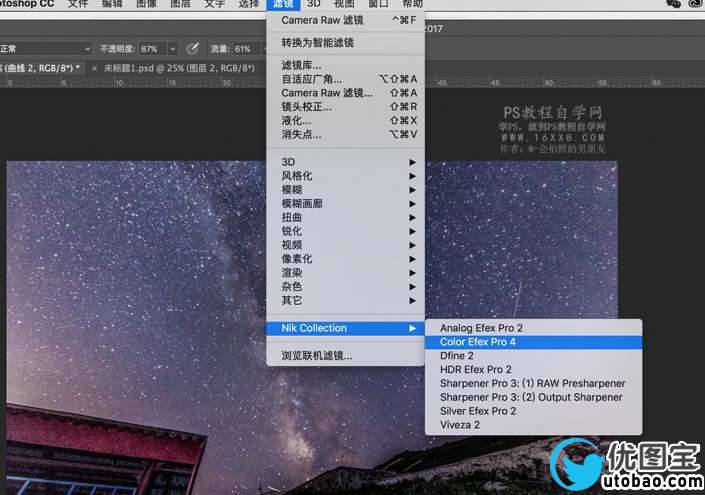Launch Analog Efex Pro 2
Viewport: 705px width, 495px height.
[x=533, y=328]
